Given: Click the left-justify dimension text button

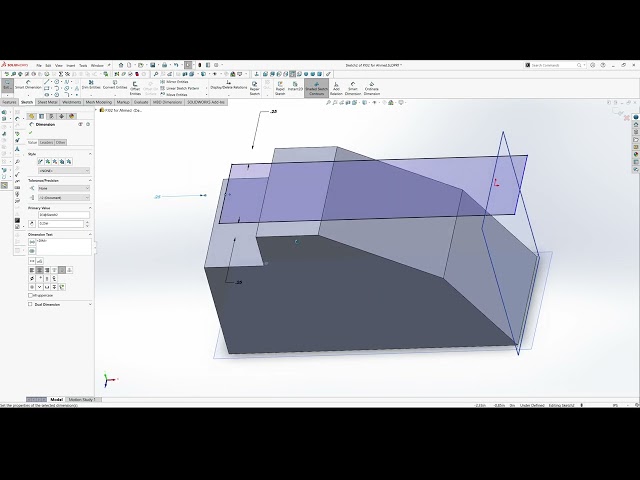Looking at the screenshot, I should [x=32, y=270].
